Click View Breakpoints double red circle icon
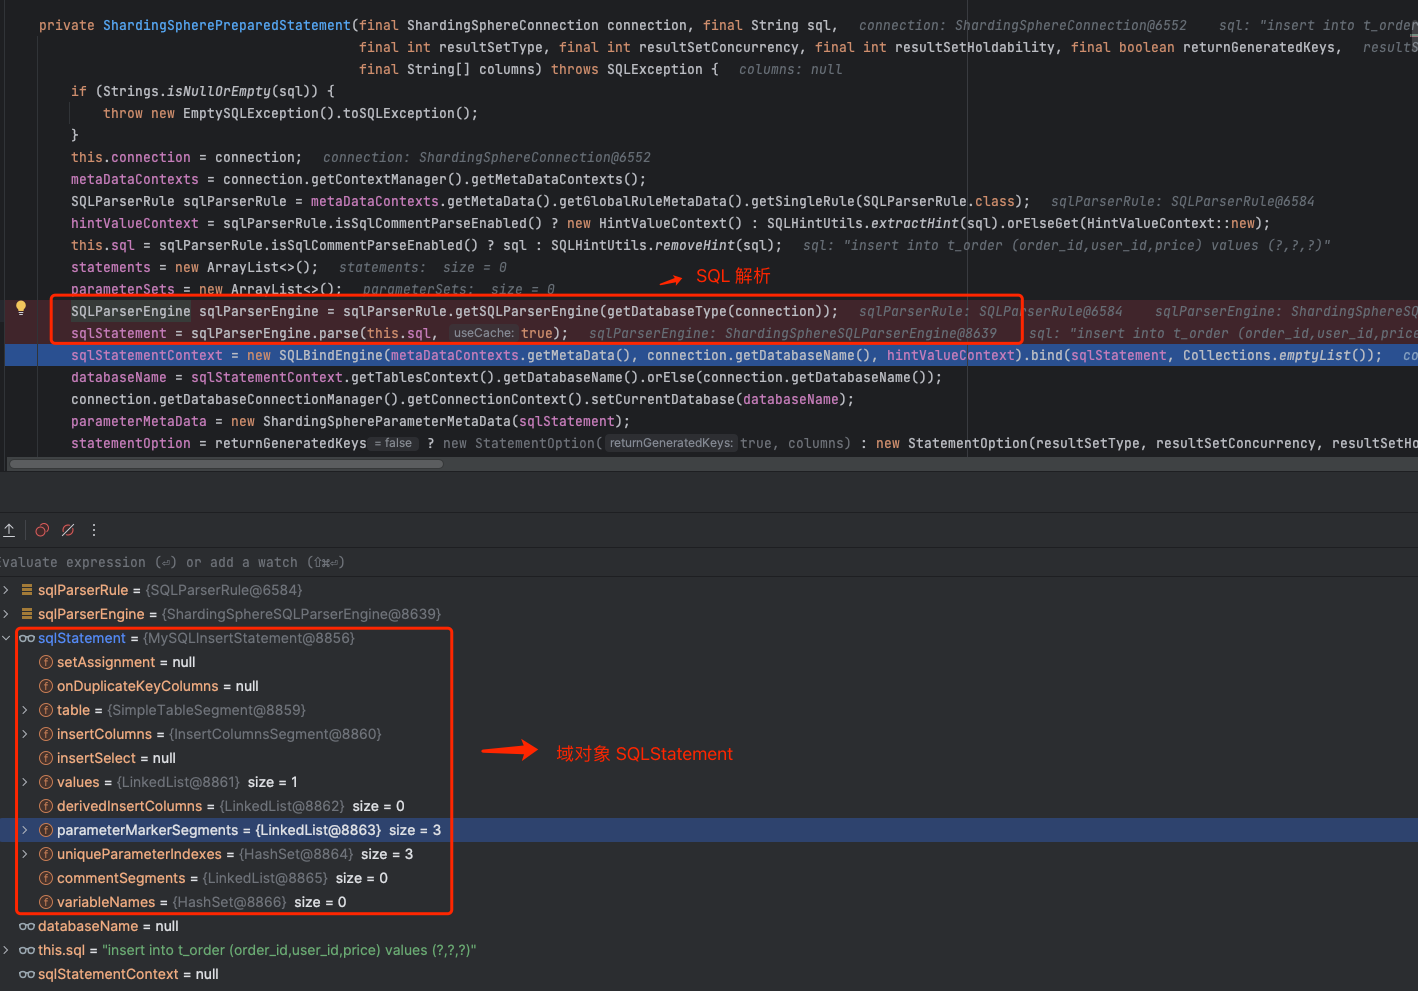The height and width of the screenshot is (991, 1418). [42, 530]
